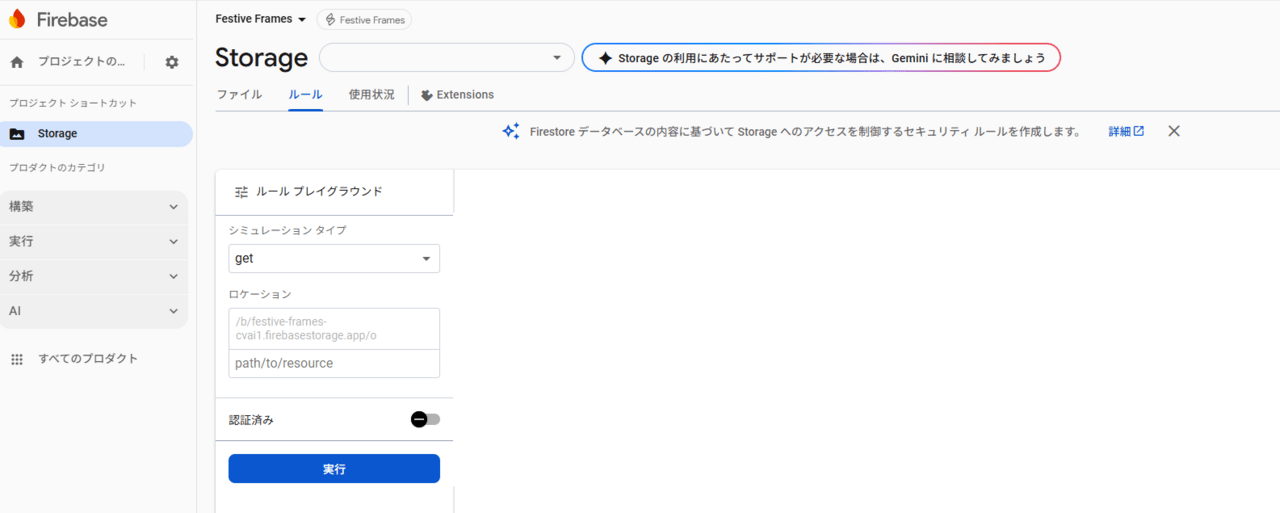Image resolution: width=1280 pixels, height=513 pixels.
Task: Open the Storage bucket selector dropdown
Action: coord(447,58)
